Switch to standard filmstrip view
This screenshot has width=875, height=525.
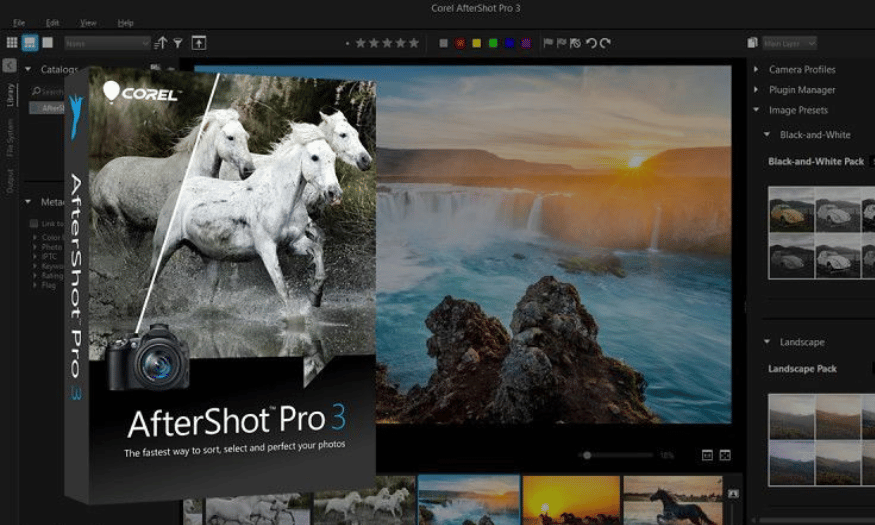(30, 43)
